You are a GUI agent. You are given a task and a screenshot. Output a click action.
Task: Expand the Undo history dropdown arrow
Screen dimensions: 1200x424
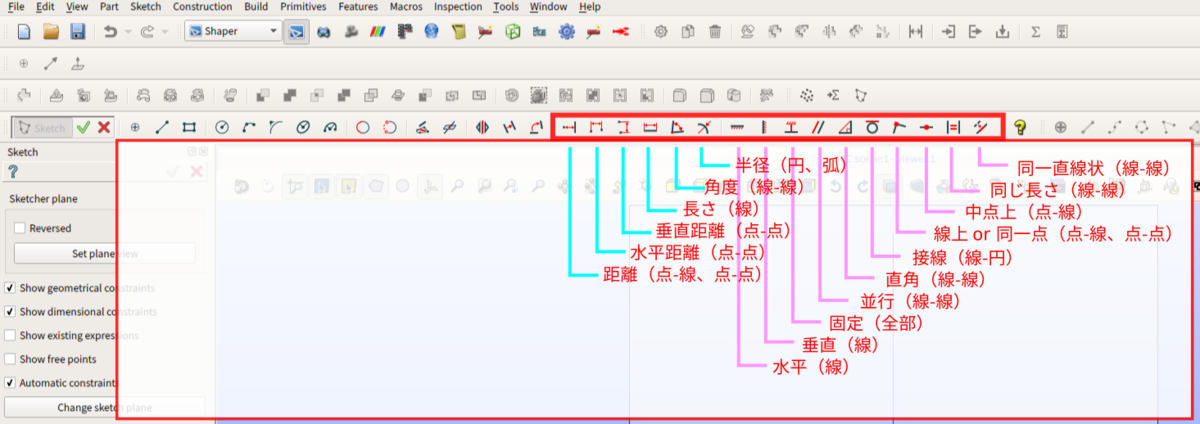126,32
